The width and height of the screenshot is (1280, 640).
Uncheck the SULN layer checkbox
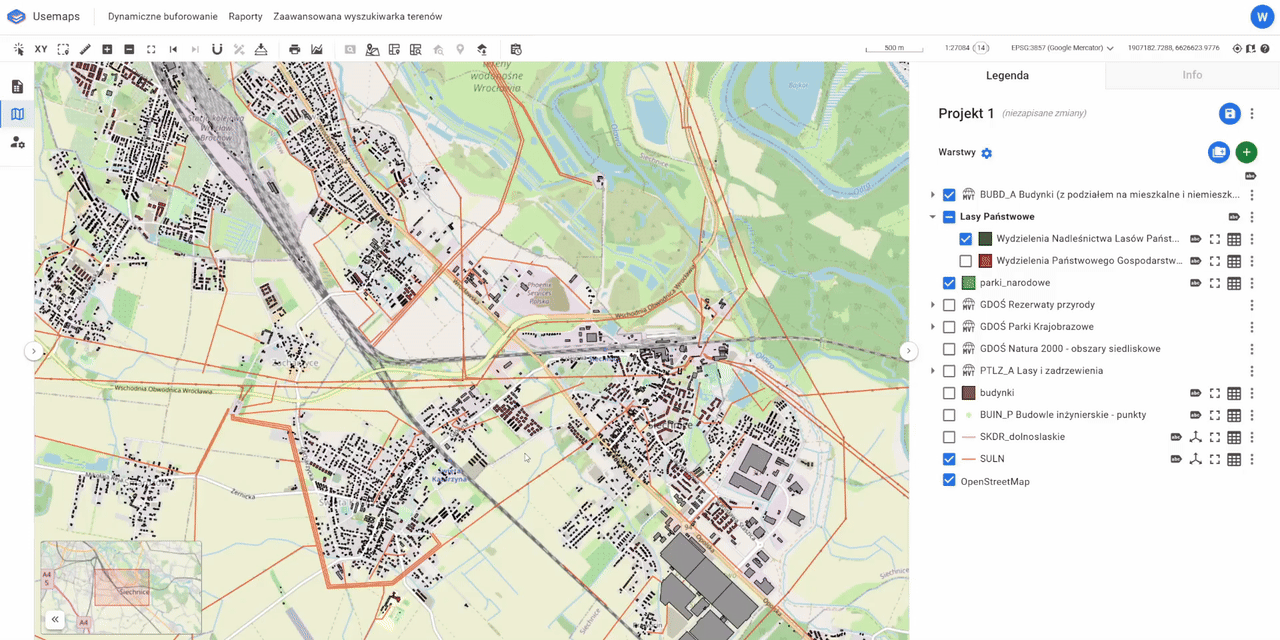point(949,459)
